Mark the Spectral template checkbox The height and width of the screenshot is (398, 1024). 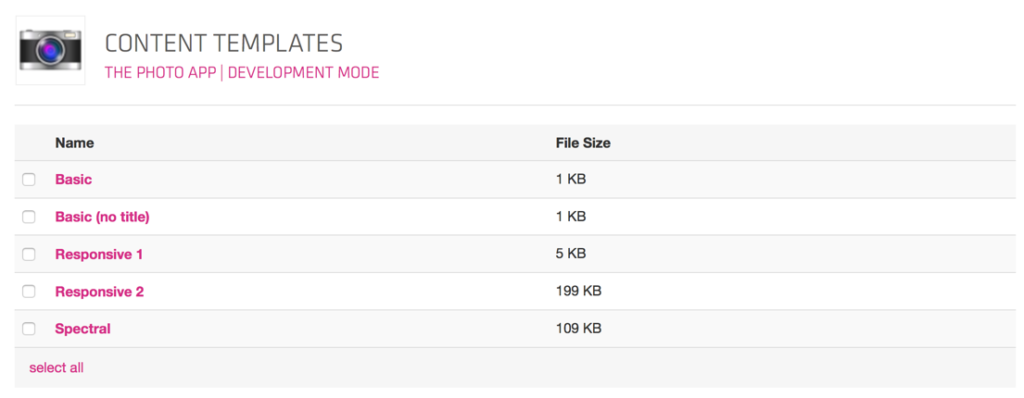(x=29, y=329)
